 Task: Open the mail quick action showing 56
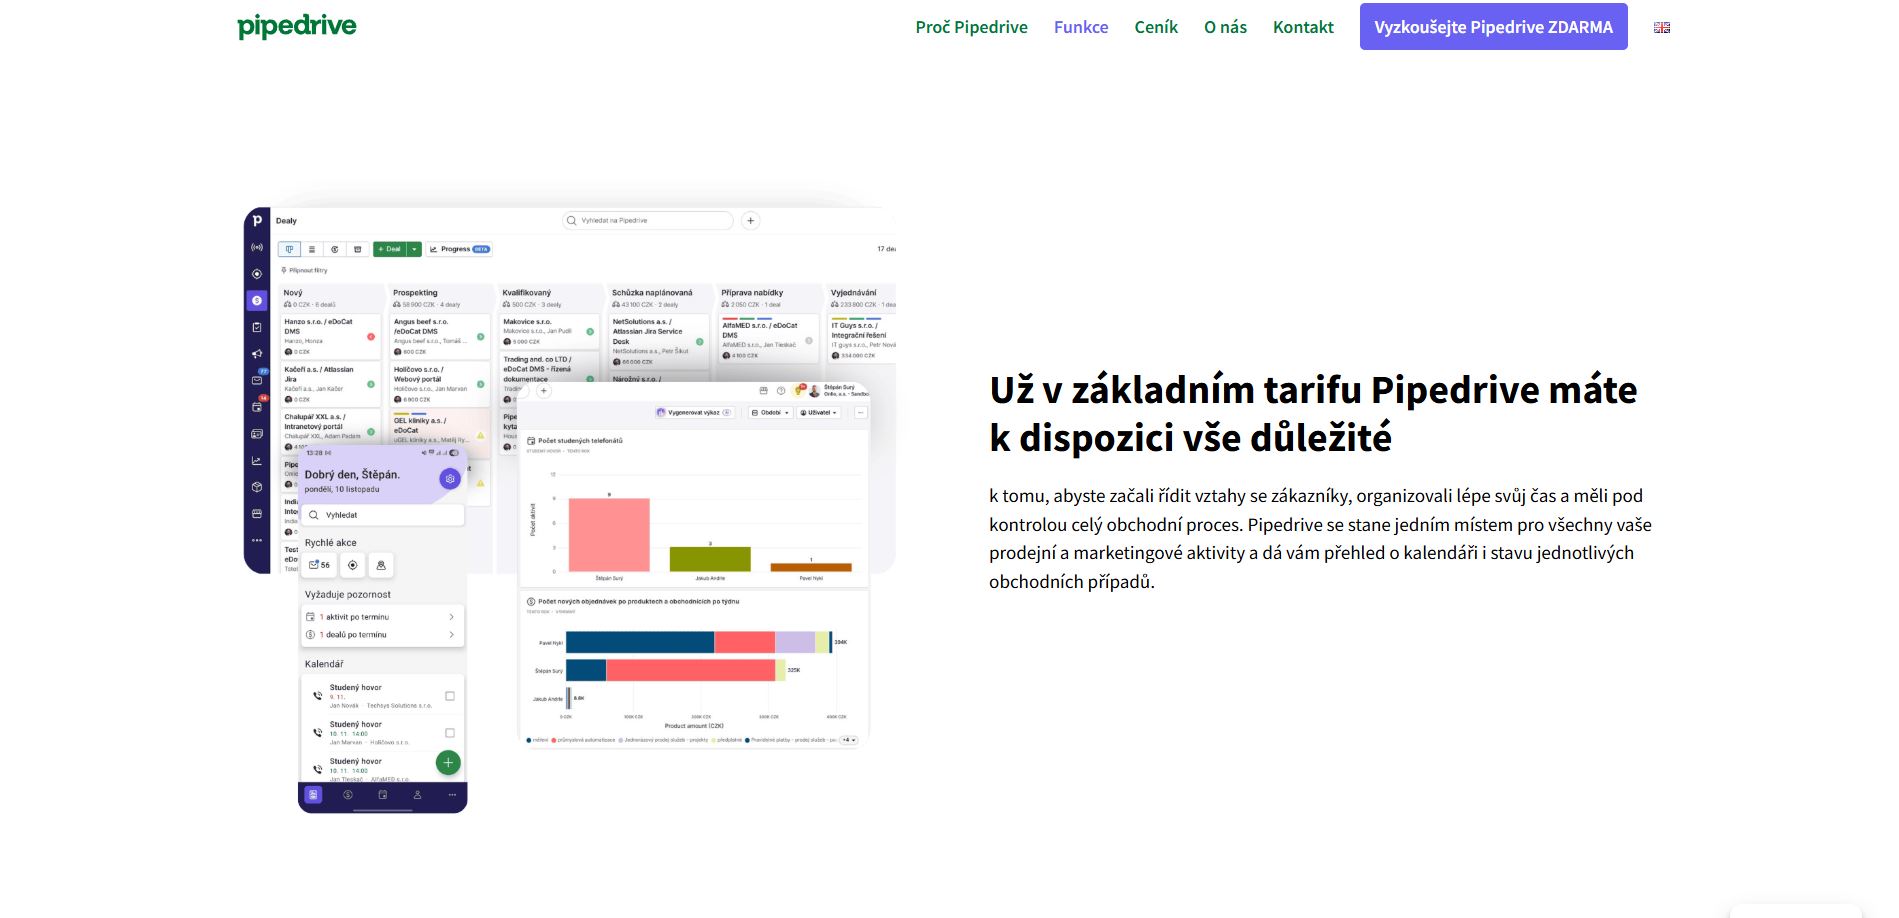pyautogui.click(x=320, y=565)
